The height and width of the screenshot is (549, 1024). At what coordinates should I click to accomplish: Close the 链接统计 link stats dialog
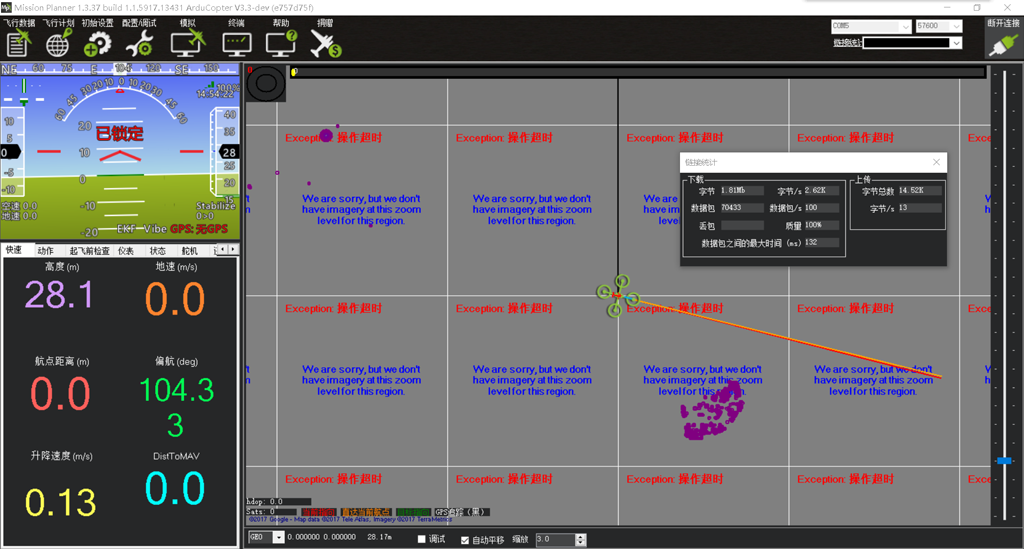(937, 162)
